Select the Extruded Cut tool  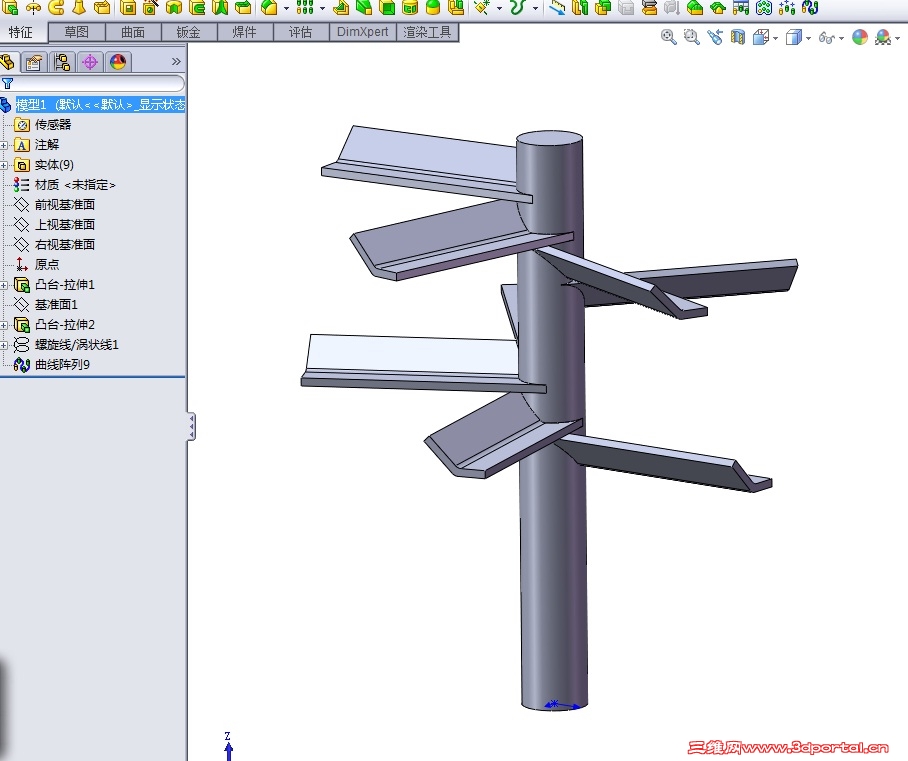click(128, 8)
